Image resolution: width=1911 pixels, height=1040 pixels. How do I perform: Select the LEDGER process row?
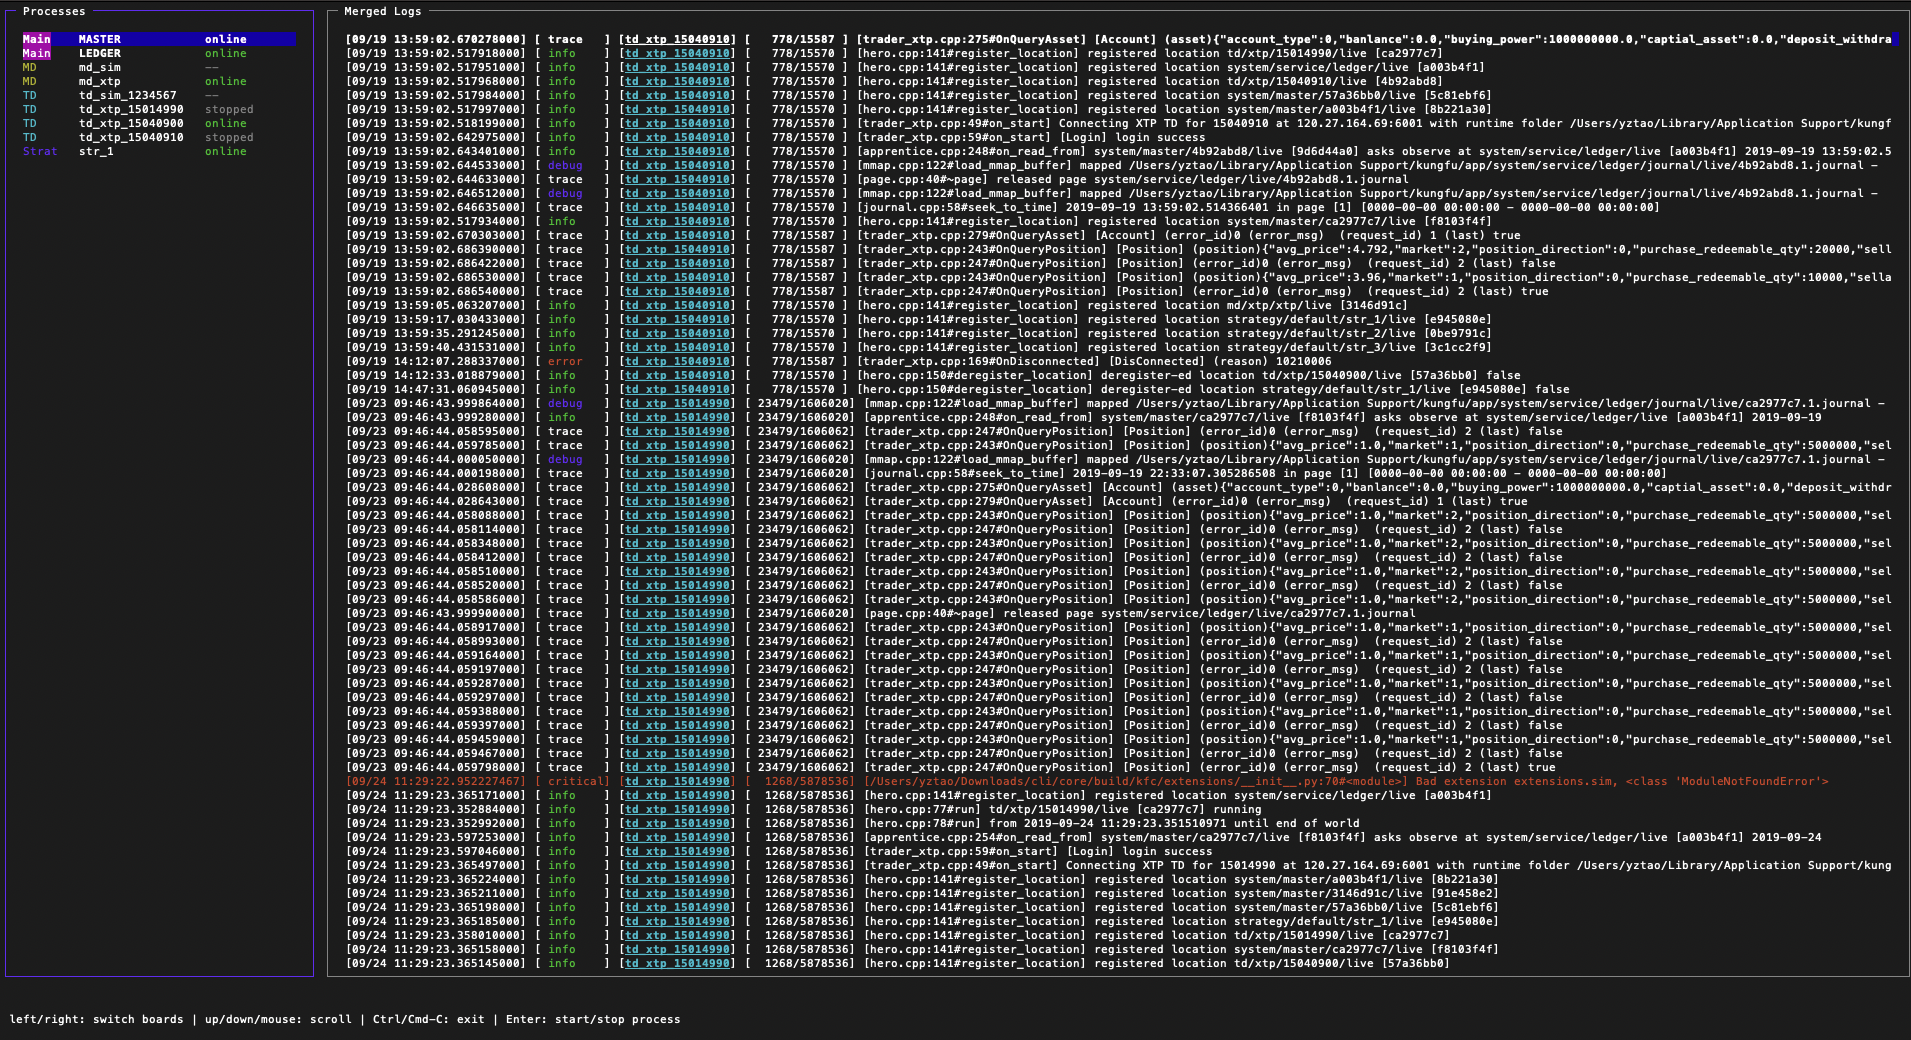point(159,53)
